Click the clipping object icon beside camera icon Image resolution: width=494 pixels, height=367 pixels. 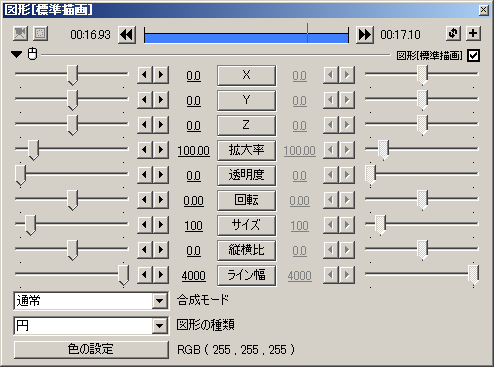(x=41, y=33)
